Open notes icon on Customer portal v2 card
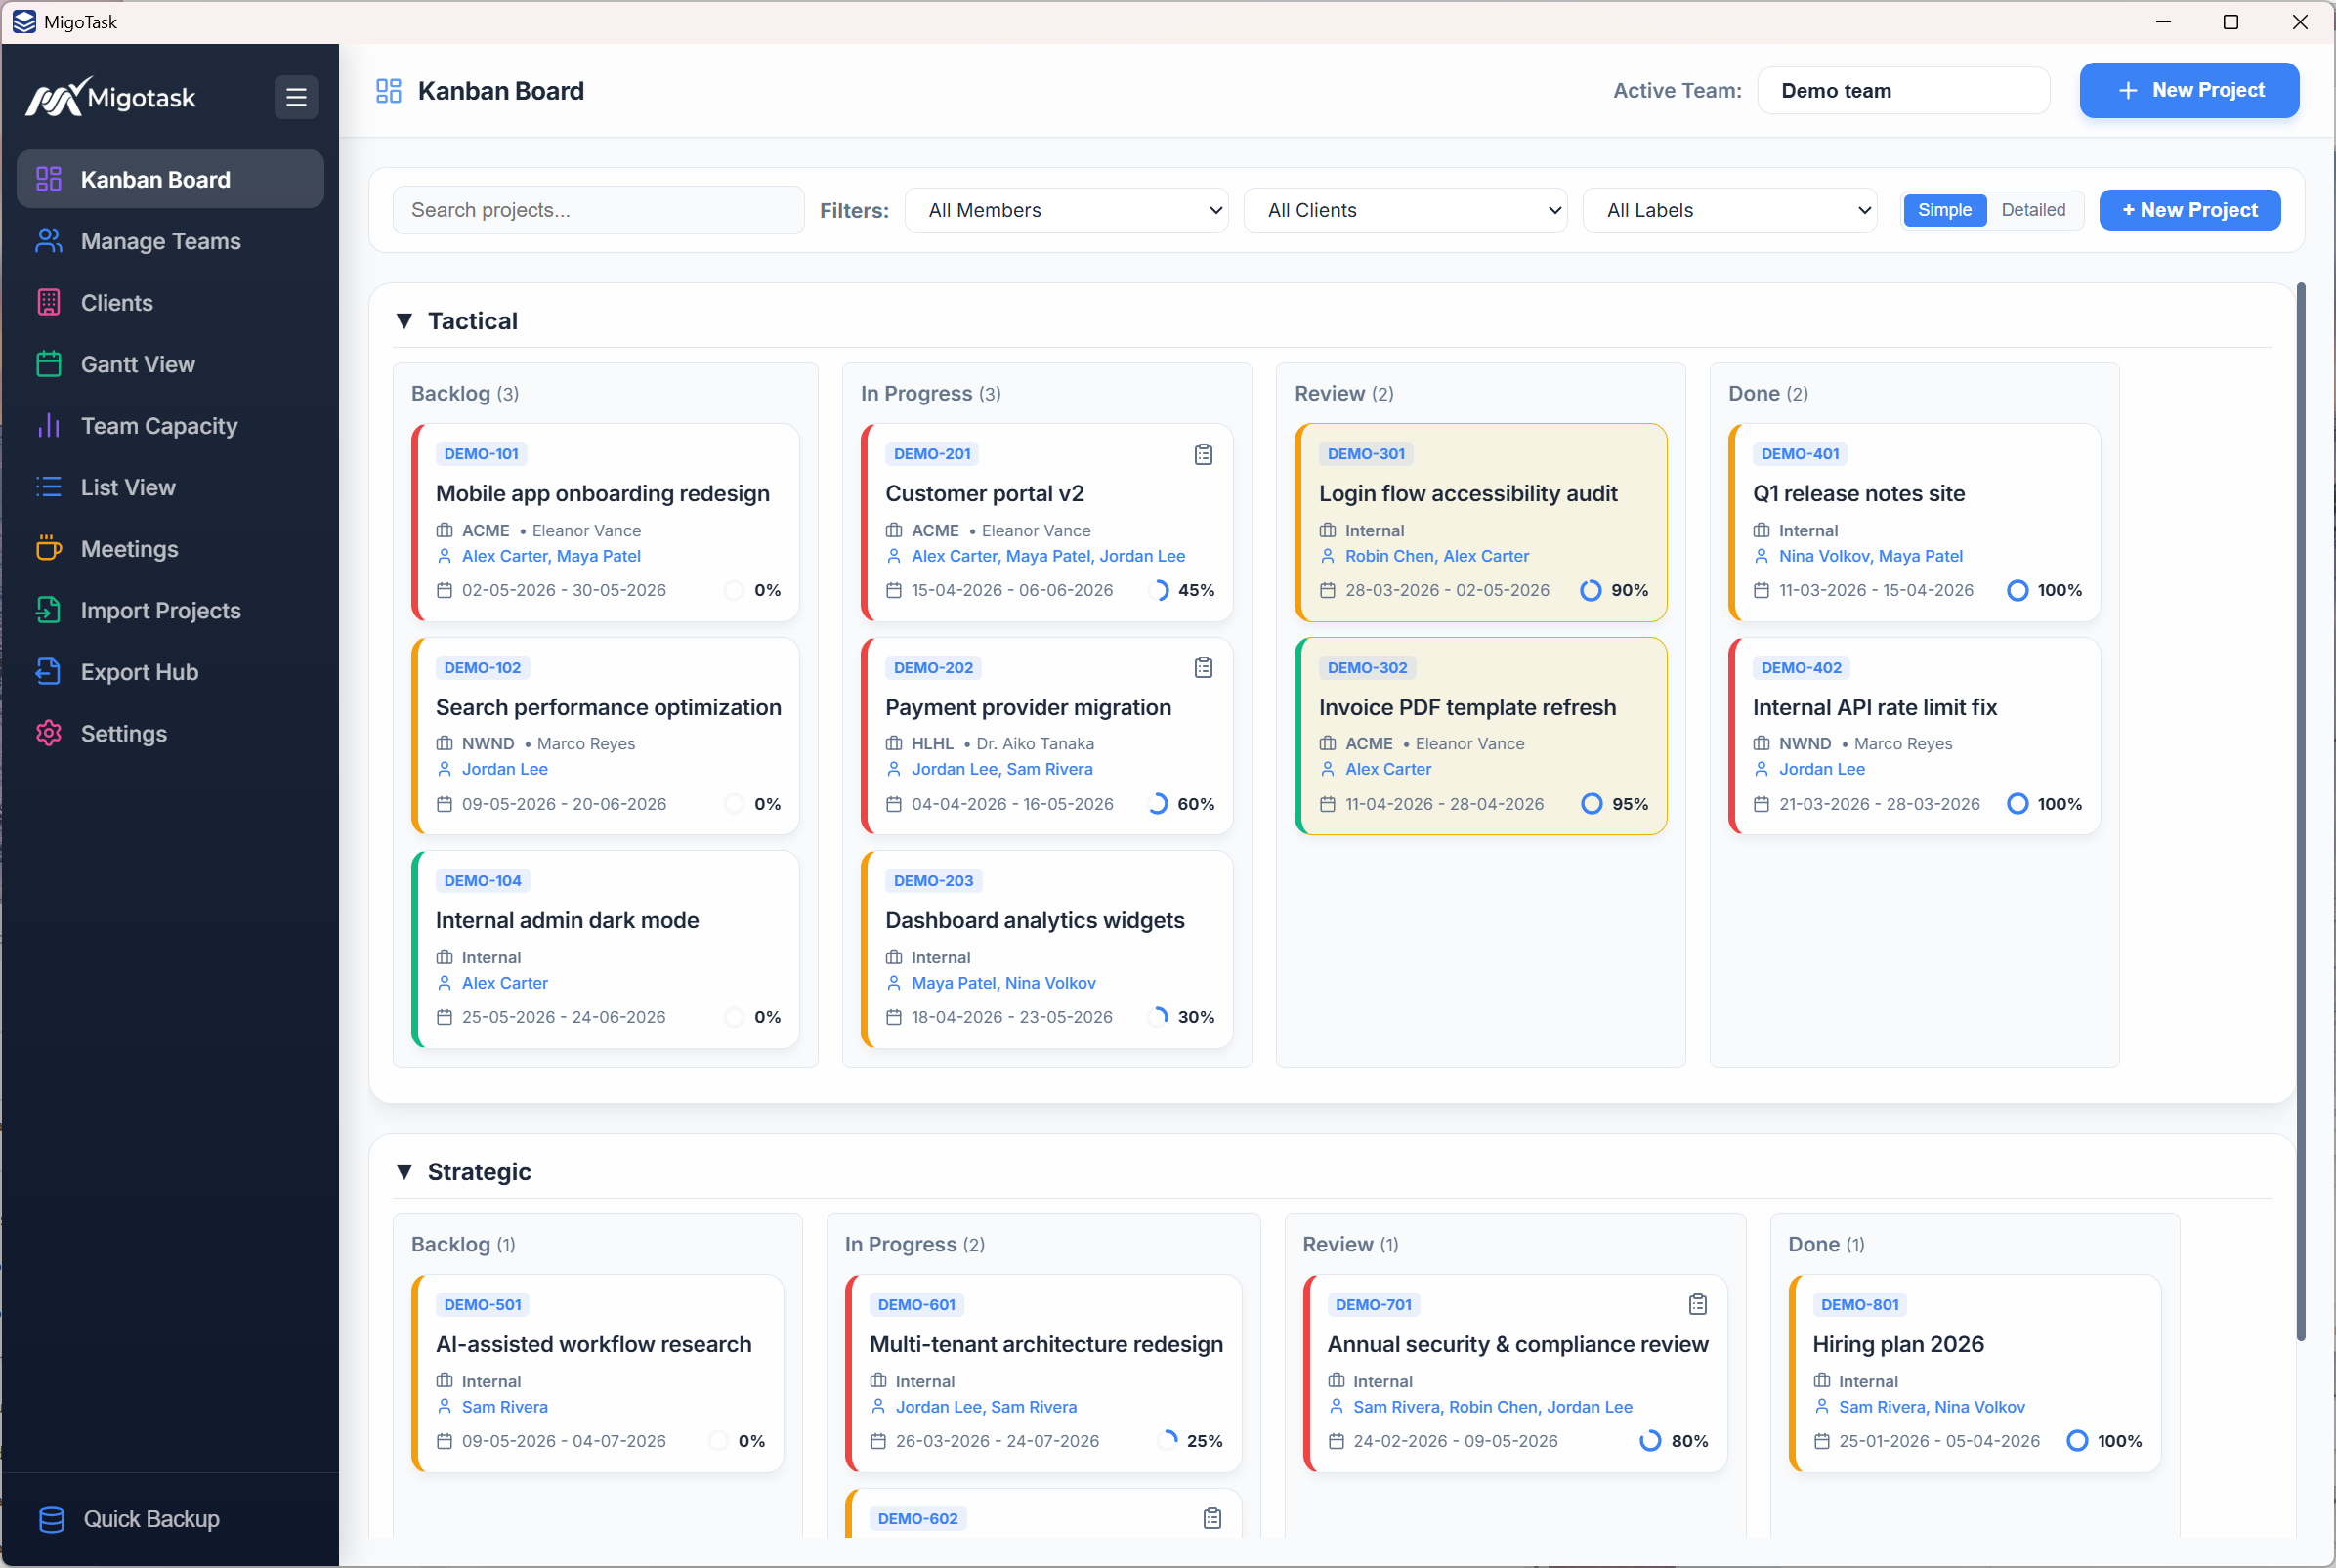The width and height of the screenshot is (2336, 1568). point(1203,454)
